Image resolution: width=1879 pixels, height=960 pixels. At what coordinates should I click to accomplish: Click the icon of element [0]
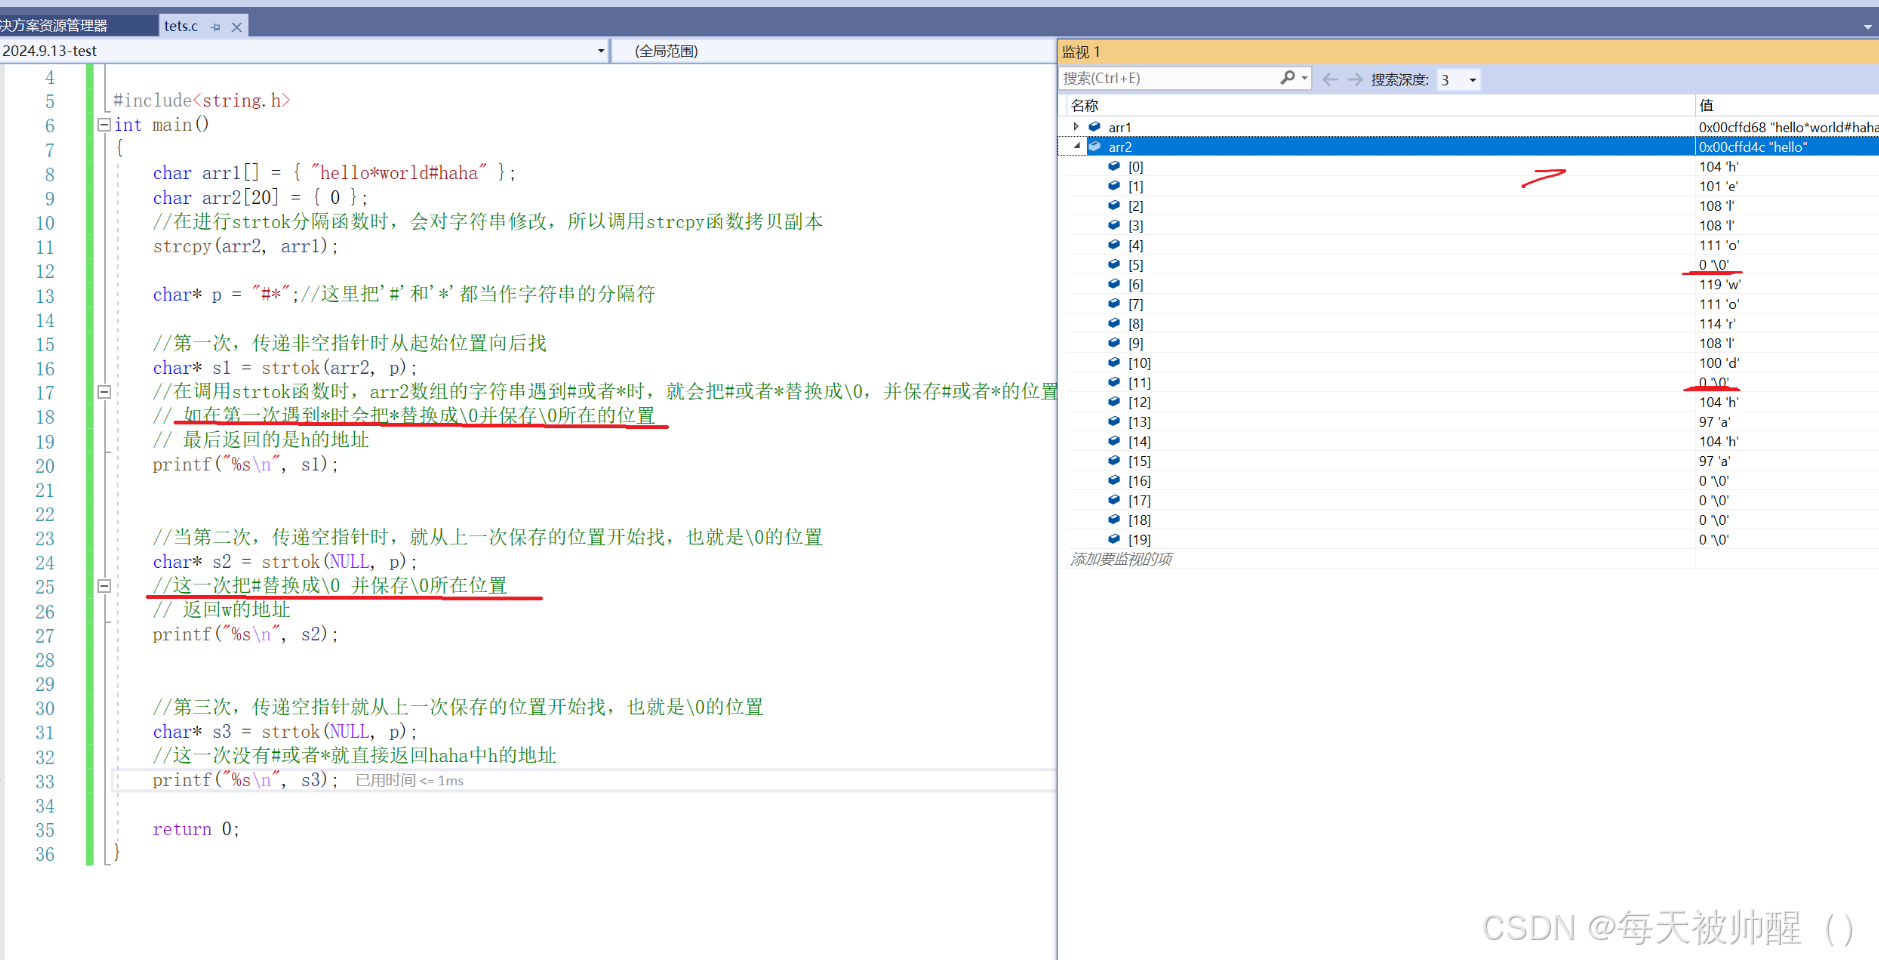1114,166
